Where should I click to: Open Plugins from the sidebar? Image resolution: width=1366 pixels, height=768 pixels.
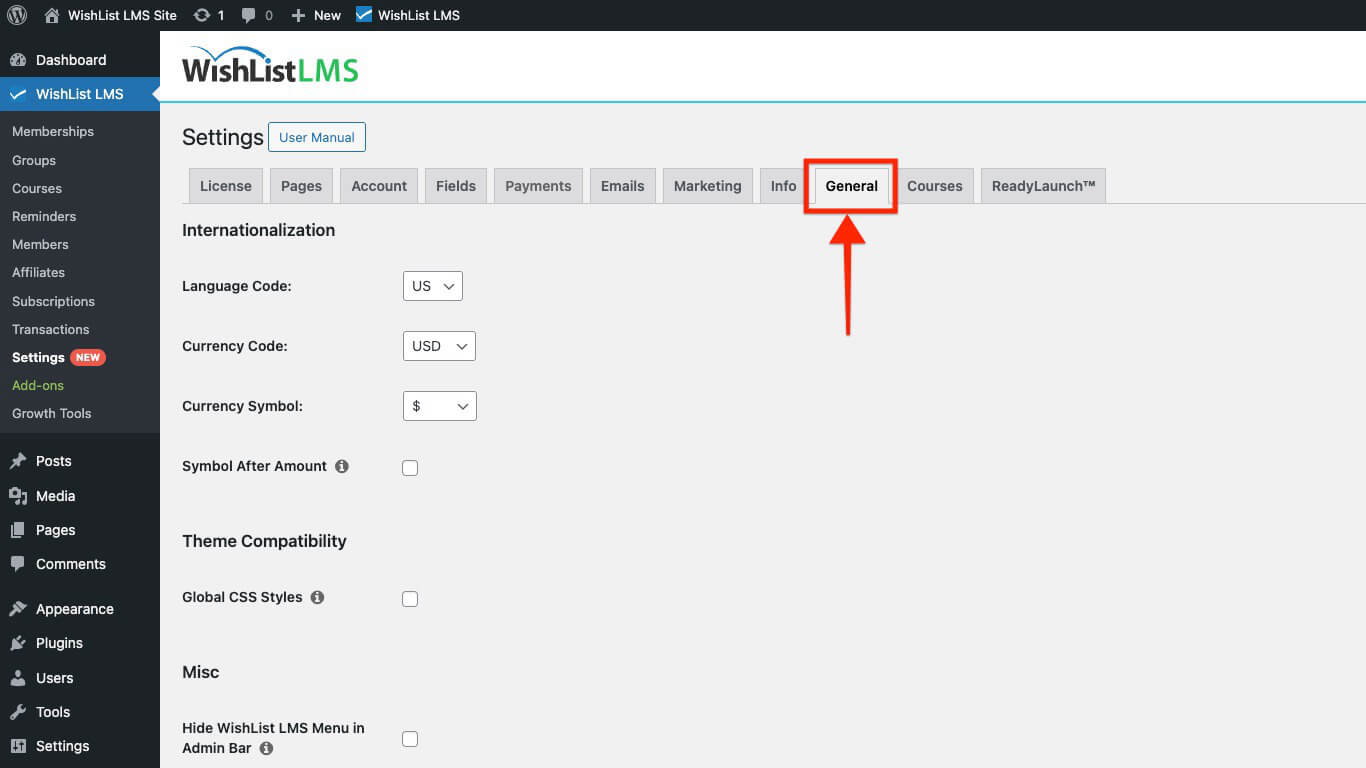[57, 643]
